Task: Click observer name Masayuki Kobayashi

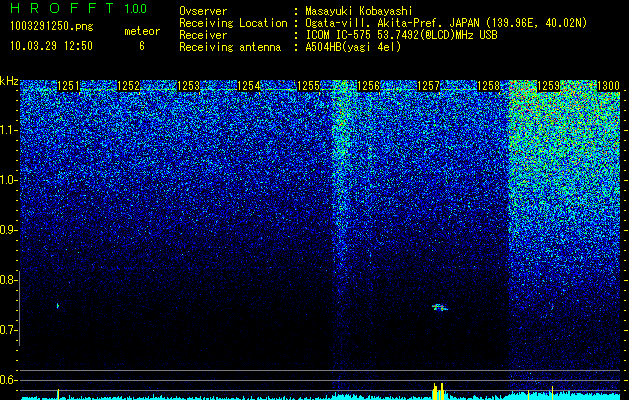Action: coord(359,11)
